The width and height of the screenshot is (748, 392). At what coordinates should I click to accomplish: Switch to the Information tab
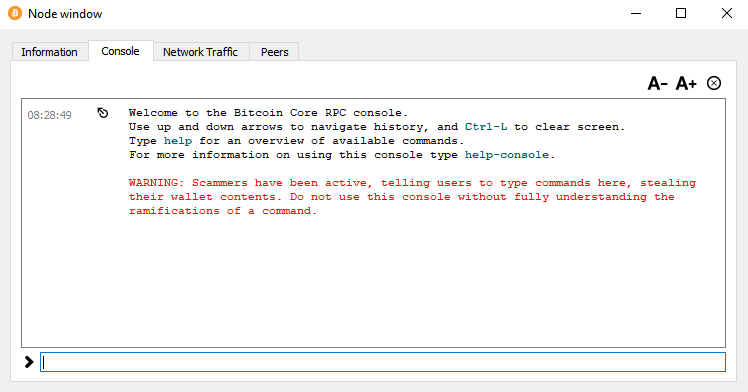tap(49, 52)
